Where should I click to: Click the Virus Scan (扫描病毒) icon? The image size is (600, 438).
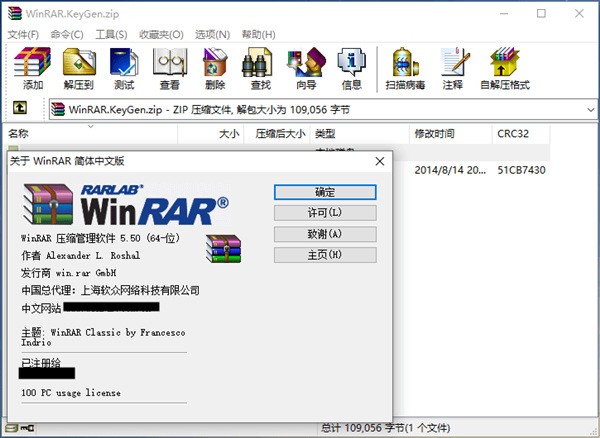pos(405,62)
